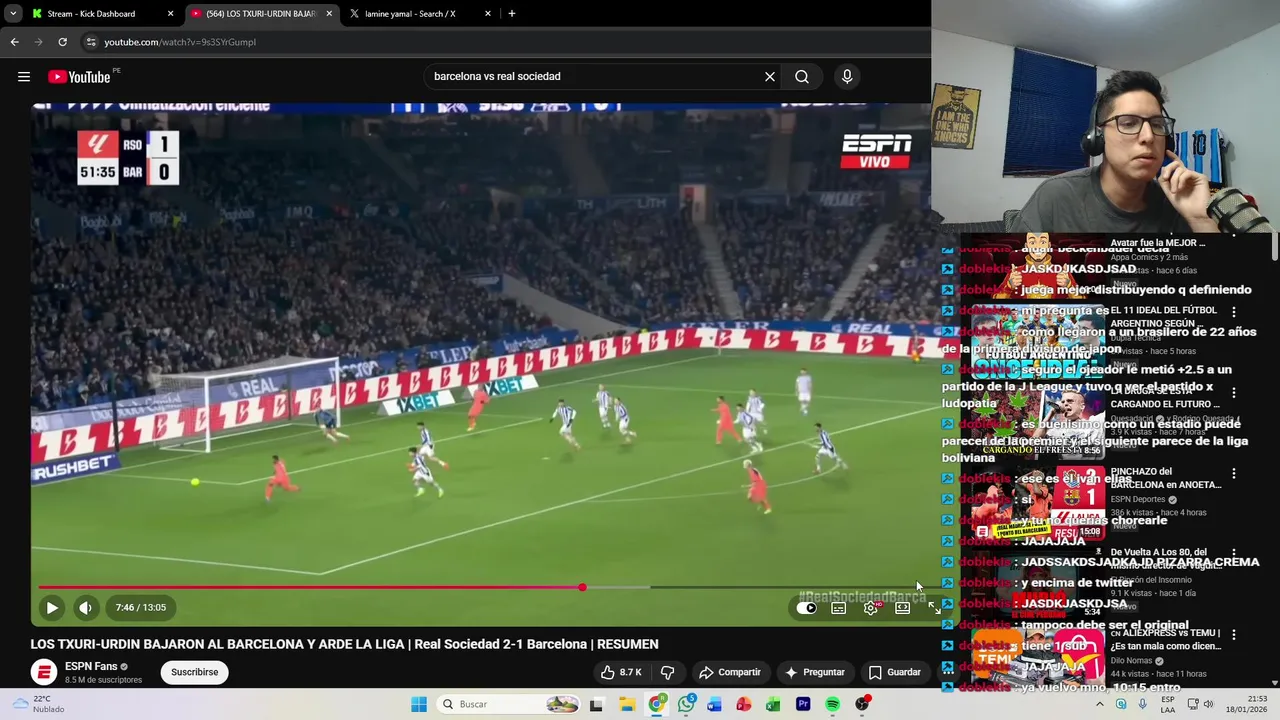Mute the video with the speaker icon

[86, 607]
